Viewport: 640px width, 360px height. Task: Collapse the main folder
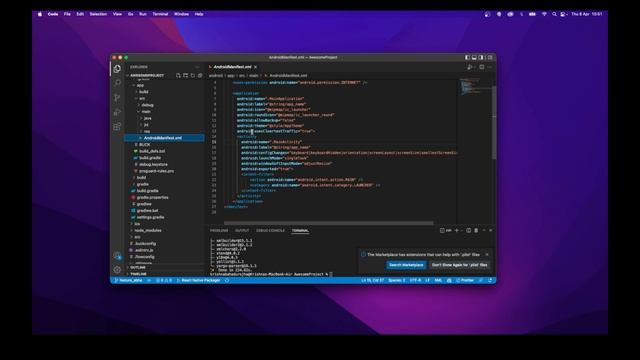coord(146,111)
